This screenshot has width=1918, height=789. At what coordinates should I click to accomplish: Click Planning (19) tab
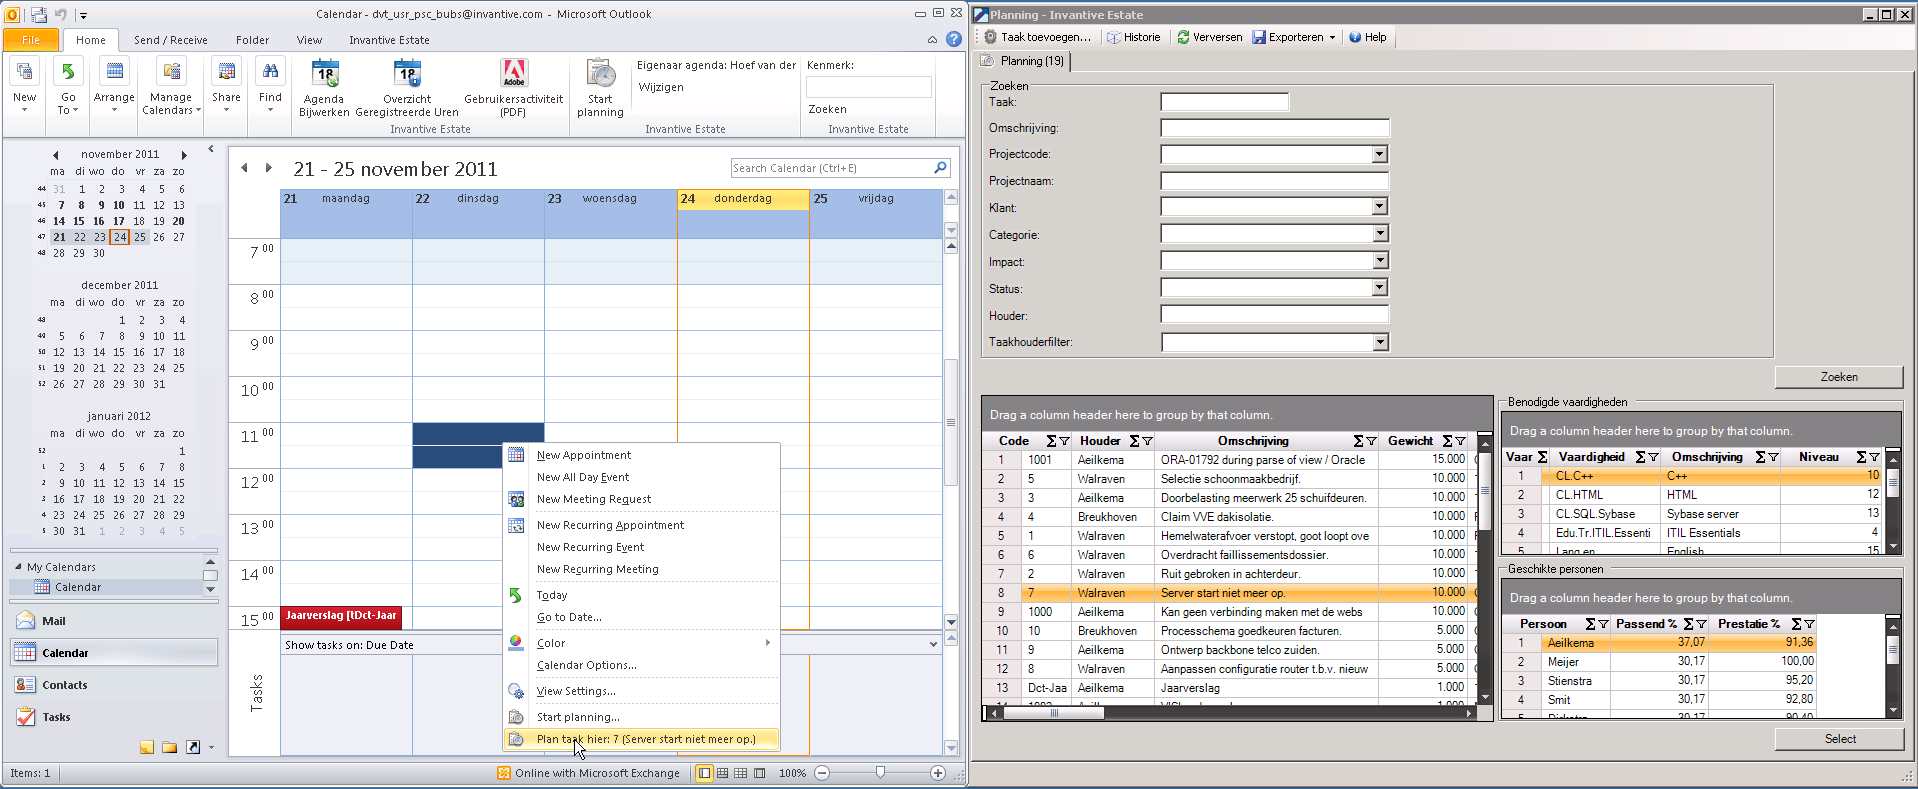(x=1023, y=61)
